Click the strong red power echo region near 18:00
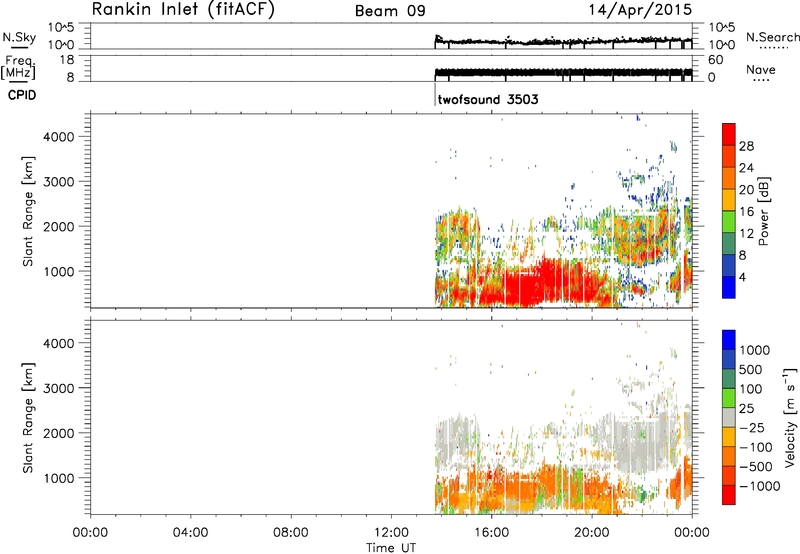Viewport: 800px width, 554px height. 548,281
